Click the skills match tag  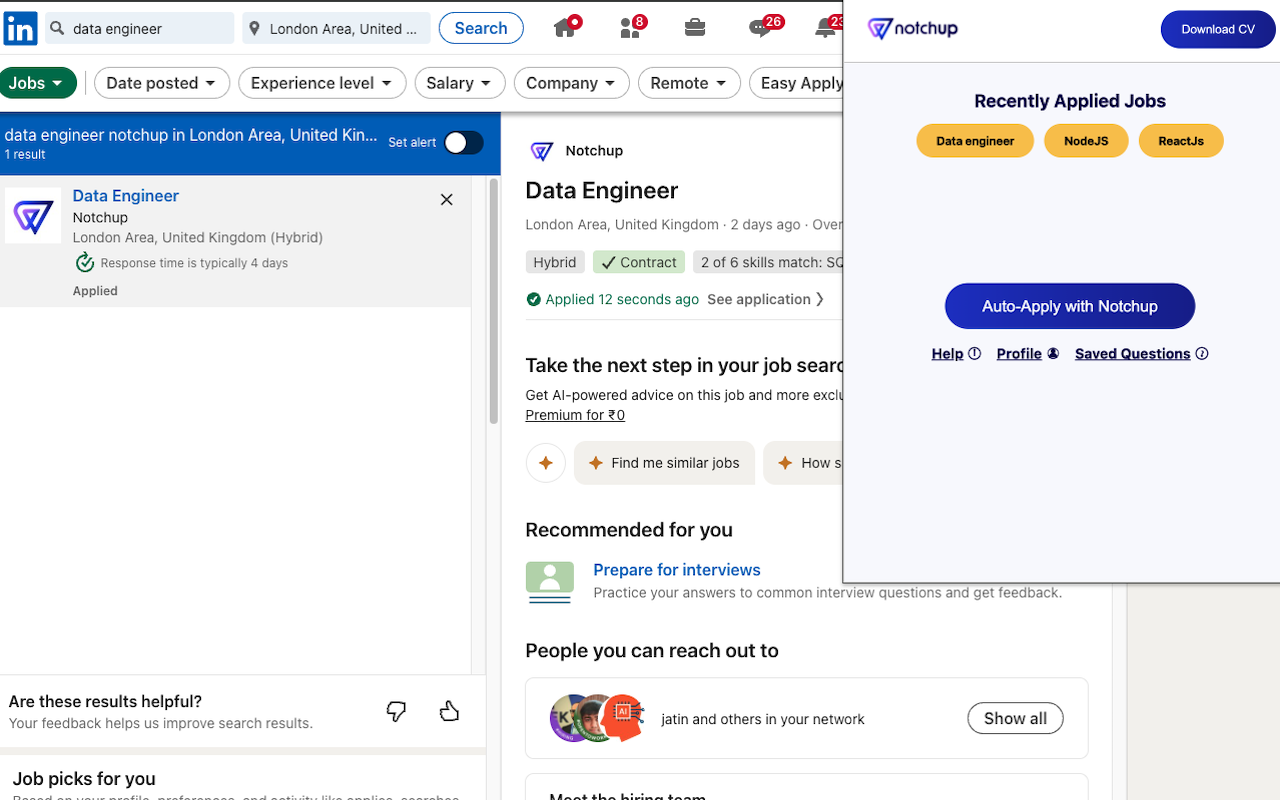[768, 262]
